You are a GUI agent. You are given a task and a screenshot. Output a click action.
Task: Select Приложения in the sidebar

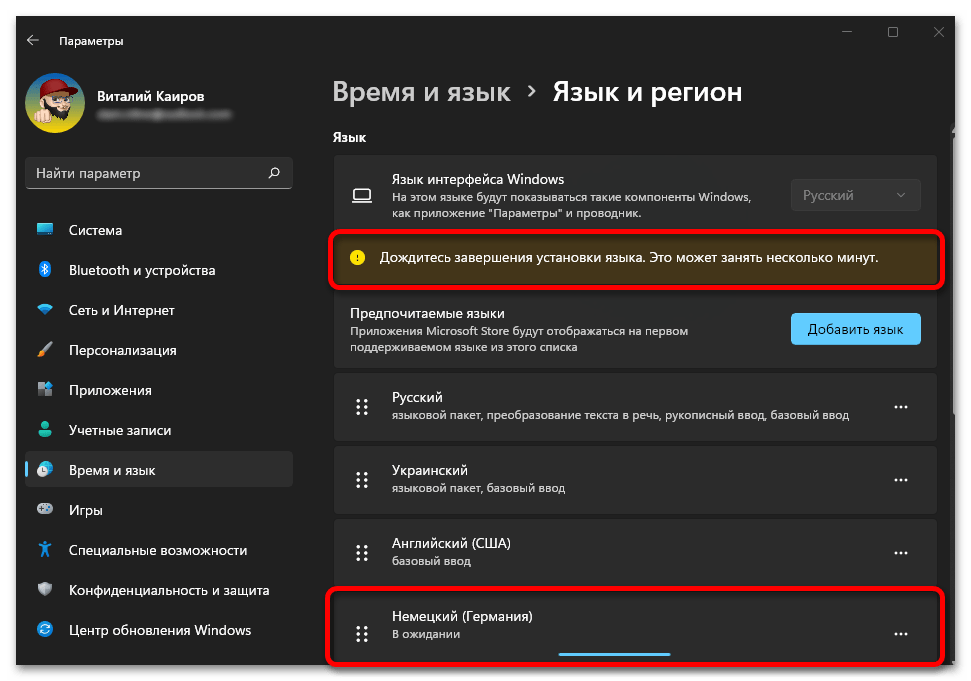159,390
